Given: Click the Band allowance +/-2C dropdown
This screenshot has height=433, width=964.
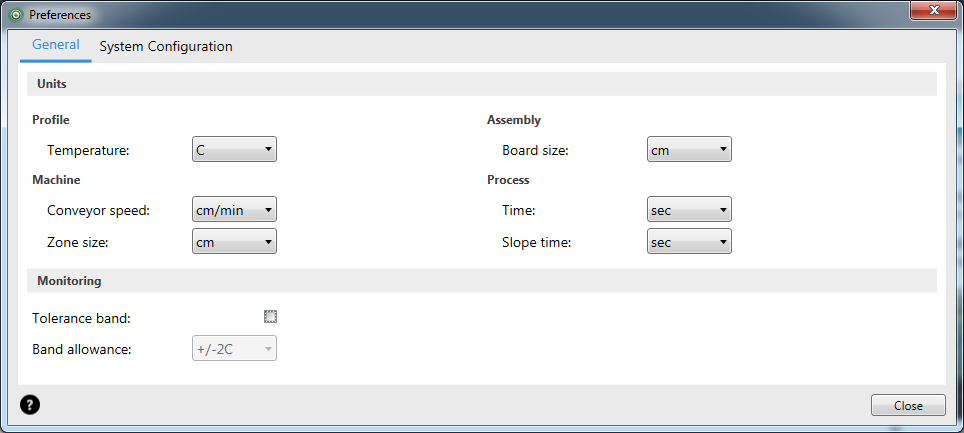Looking at the screenshot, I should tap(234, 349).
